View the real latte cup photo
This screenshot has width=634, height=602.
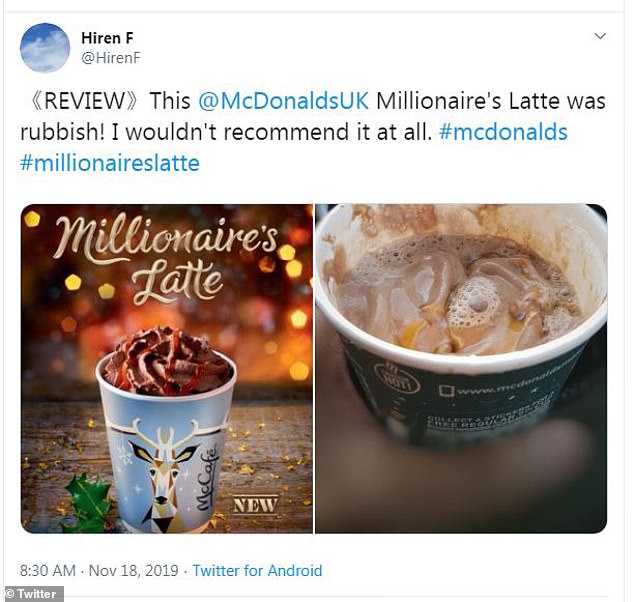pos(461,369)
